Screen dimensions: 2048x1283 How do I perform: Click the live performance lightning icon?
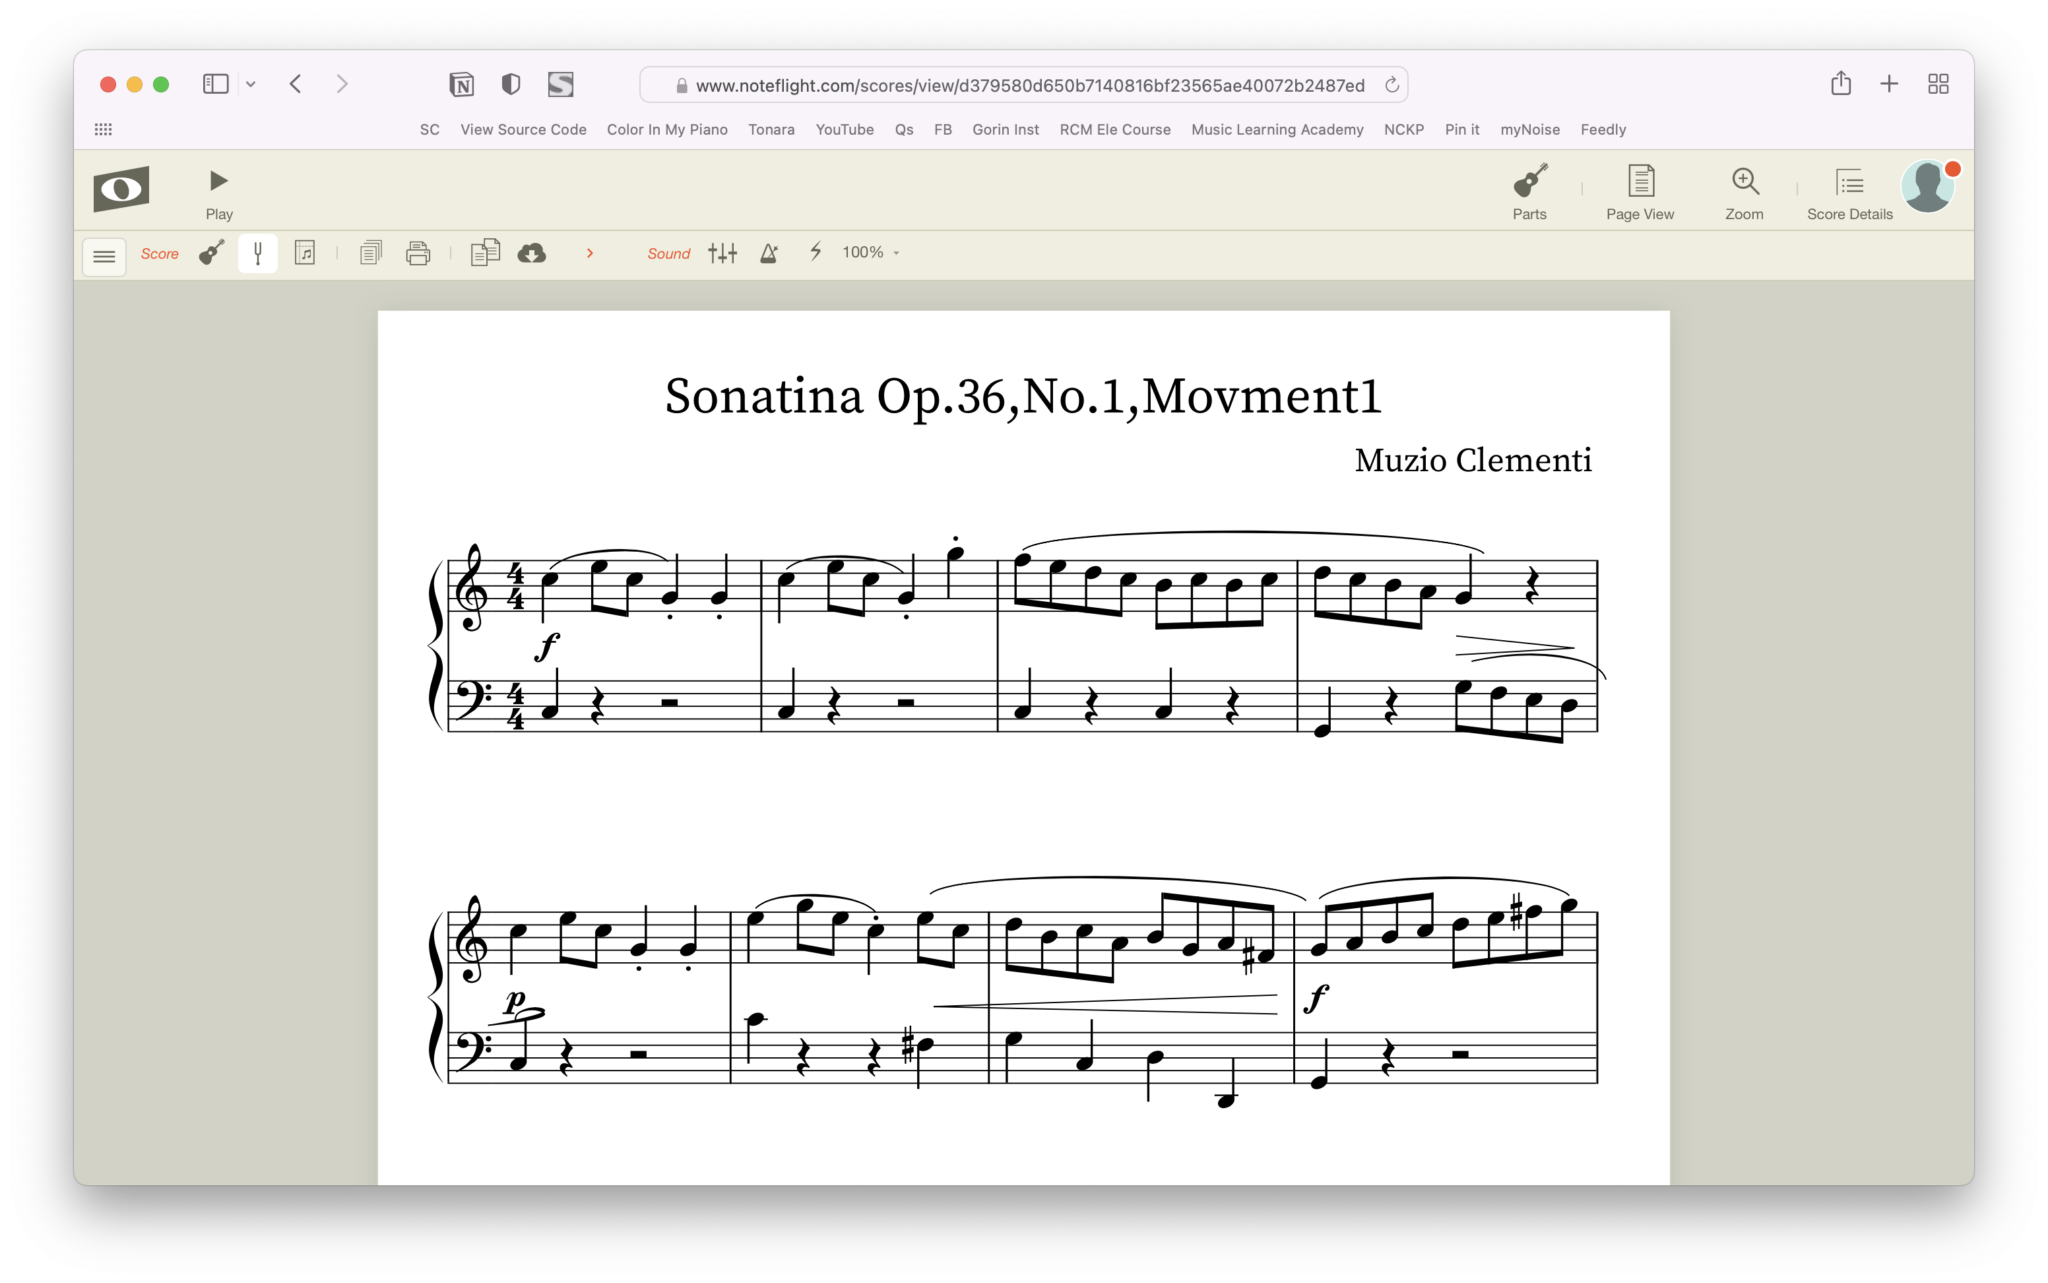point(815,253)
